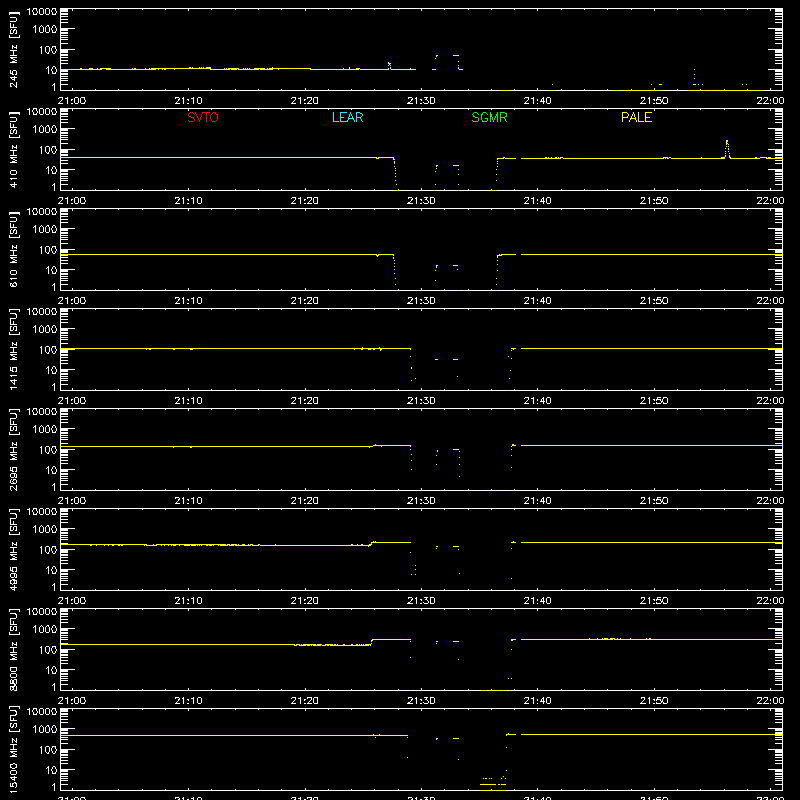Image resolution: width=800 pixels, height=800 pixels.
Task: Click 21:20 tick label below 410 MHz panel
Action: tap(305, 201)
